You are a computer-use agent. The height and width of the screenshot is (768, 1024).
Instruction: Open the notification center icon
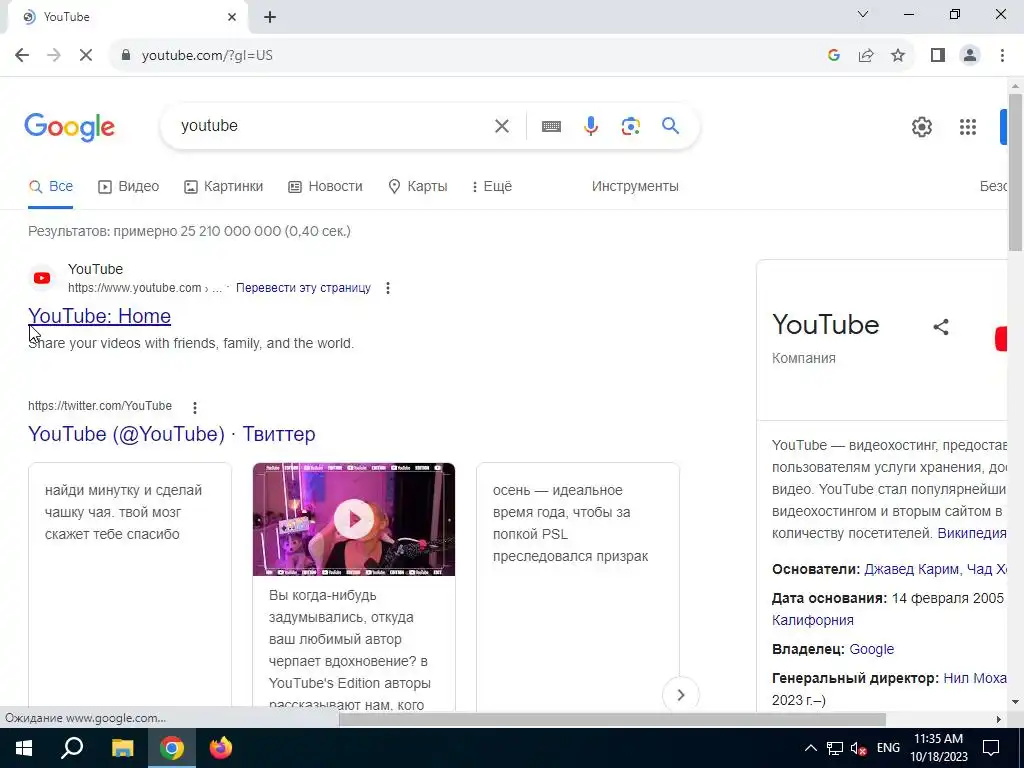pos(991,748)
